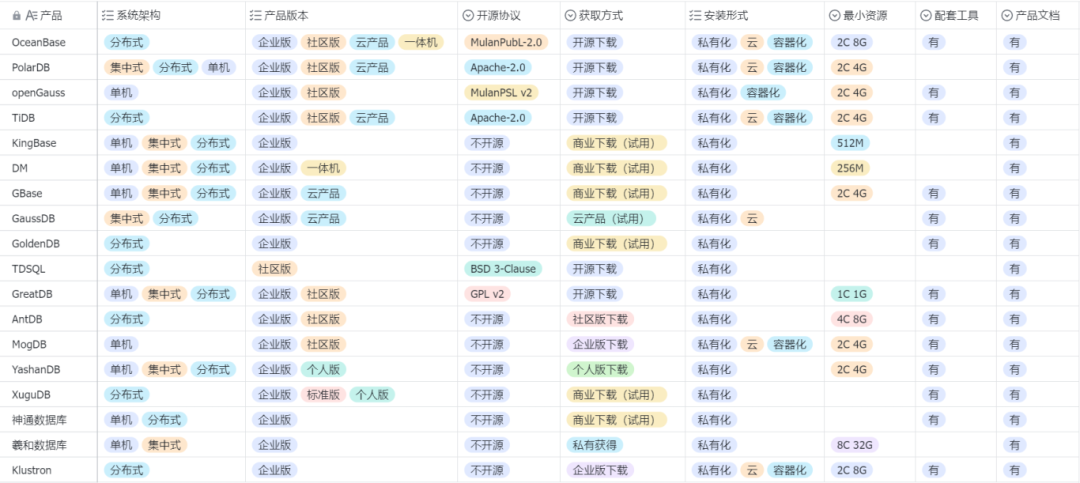Click the 云产品（试用） tag in GaussDB row
The height and width of the screenshot is (483, 1080).
[x=611, y=218]
